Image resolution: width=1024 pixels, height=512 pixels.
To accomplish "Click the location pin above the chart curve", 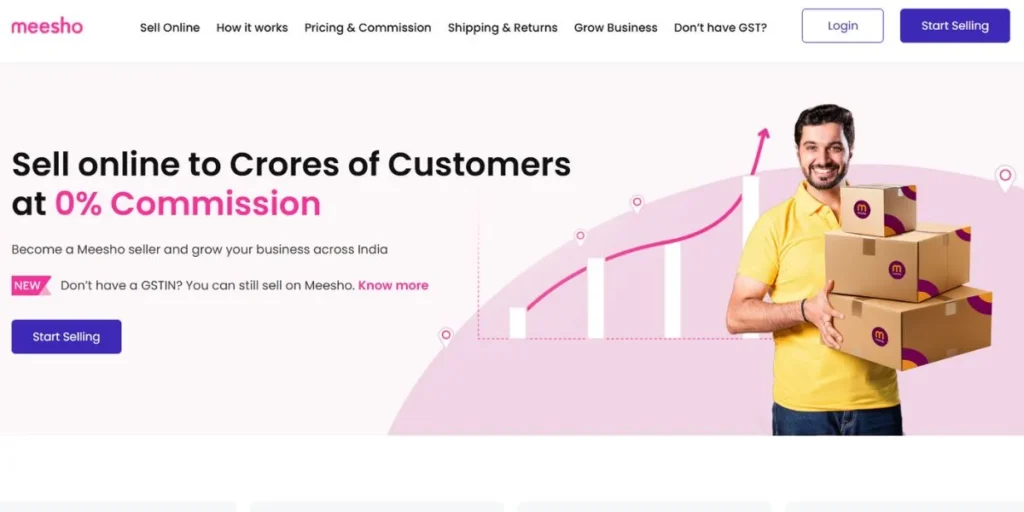I will click(x=636, y=204).
